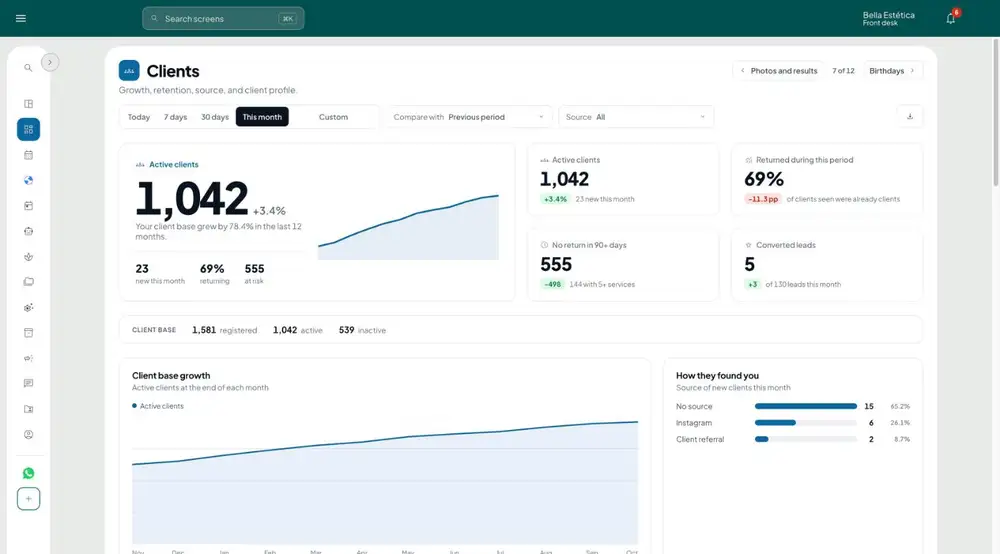The image size is (1000, 554).
Task: Open the starred folder icon in sidebar
Action: pyautogui.click(x=28, y=409)
